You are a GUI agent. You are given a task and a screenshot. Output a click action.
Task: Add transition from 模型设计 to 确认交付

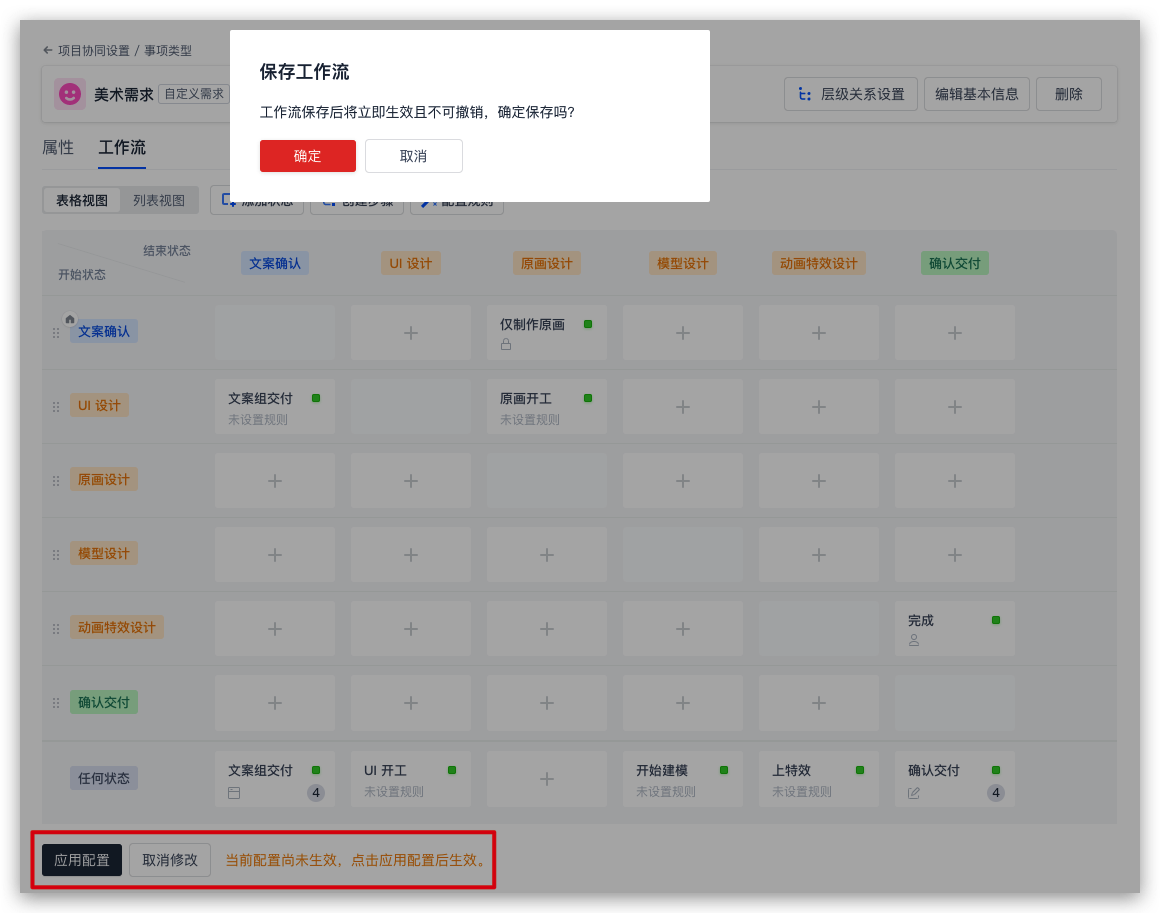click(955, 555)
